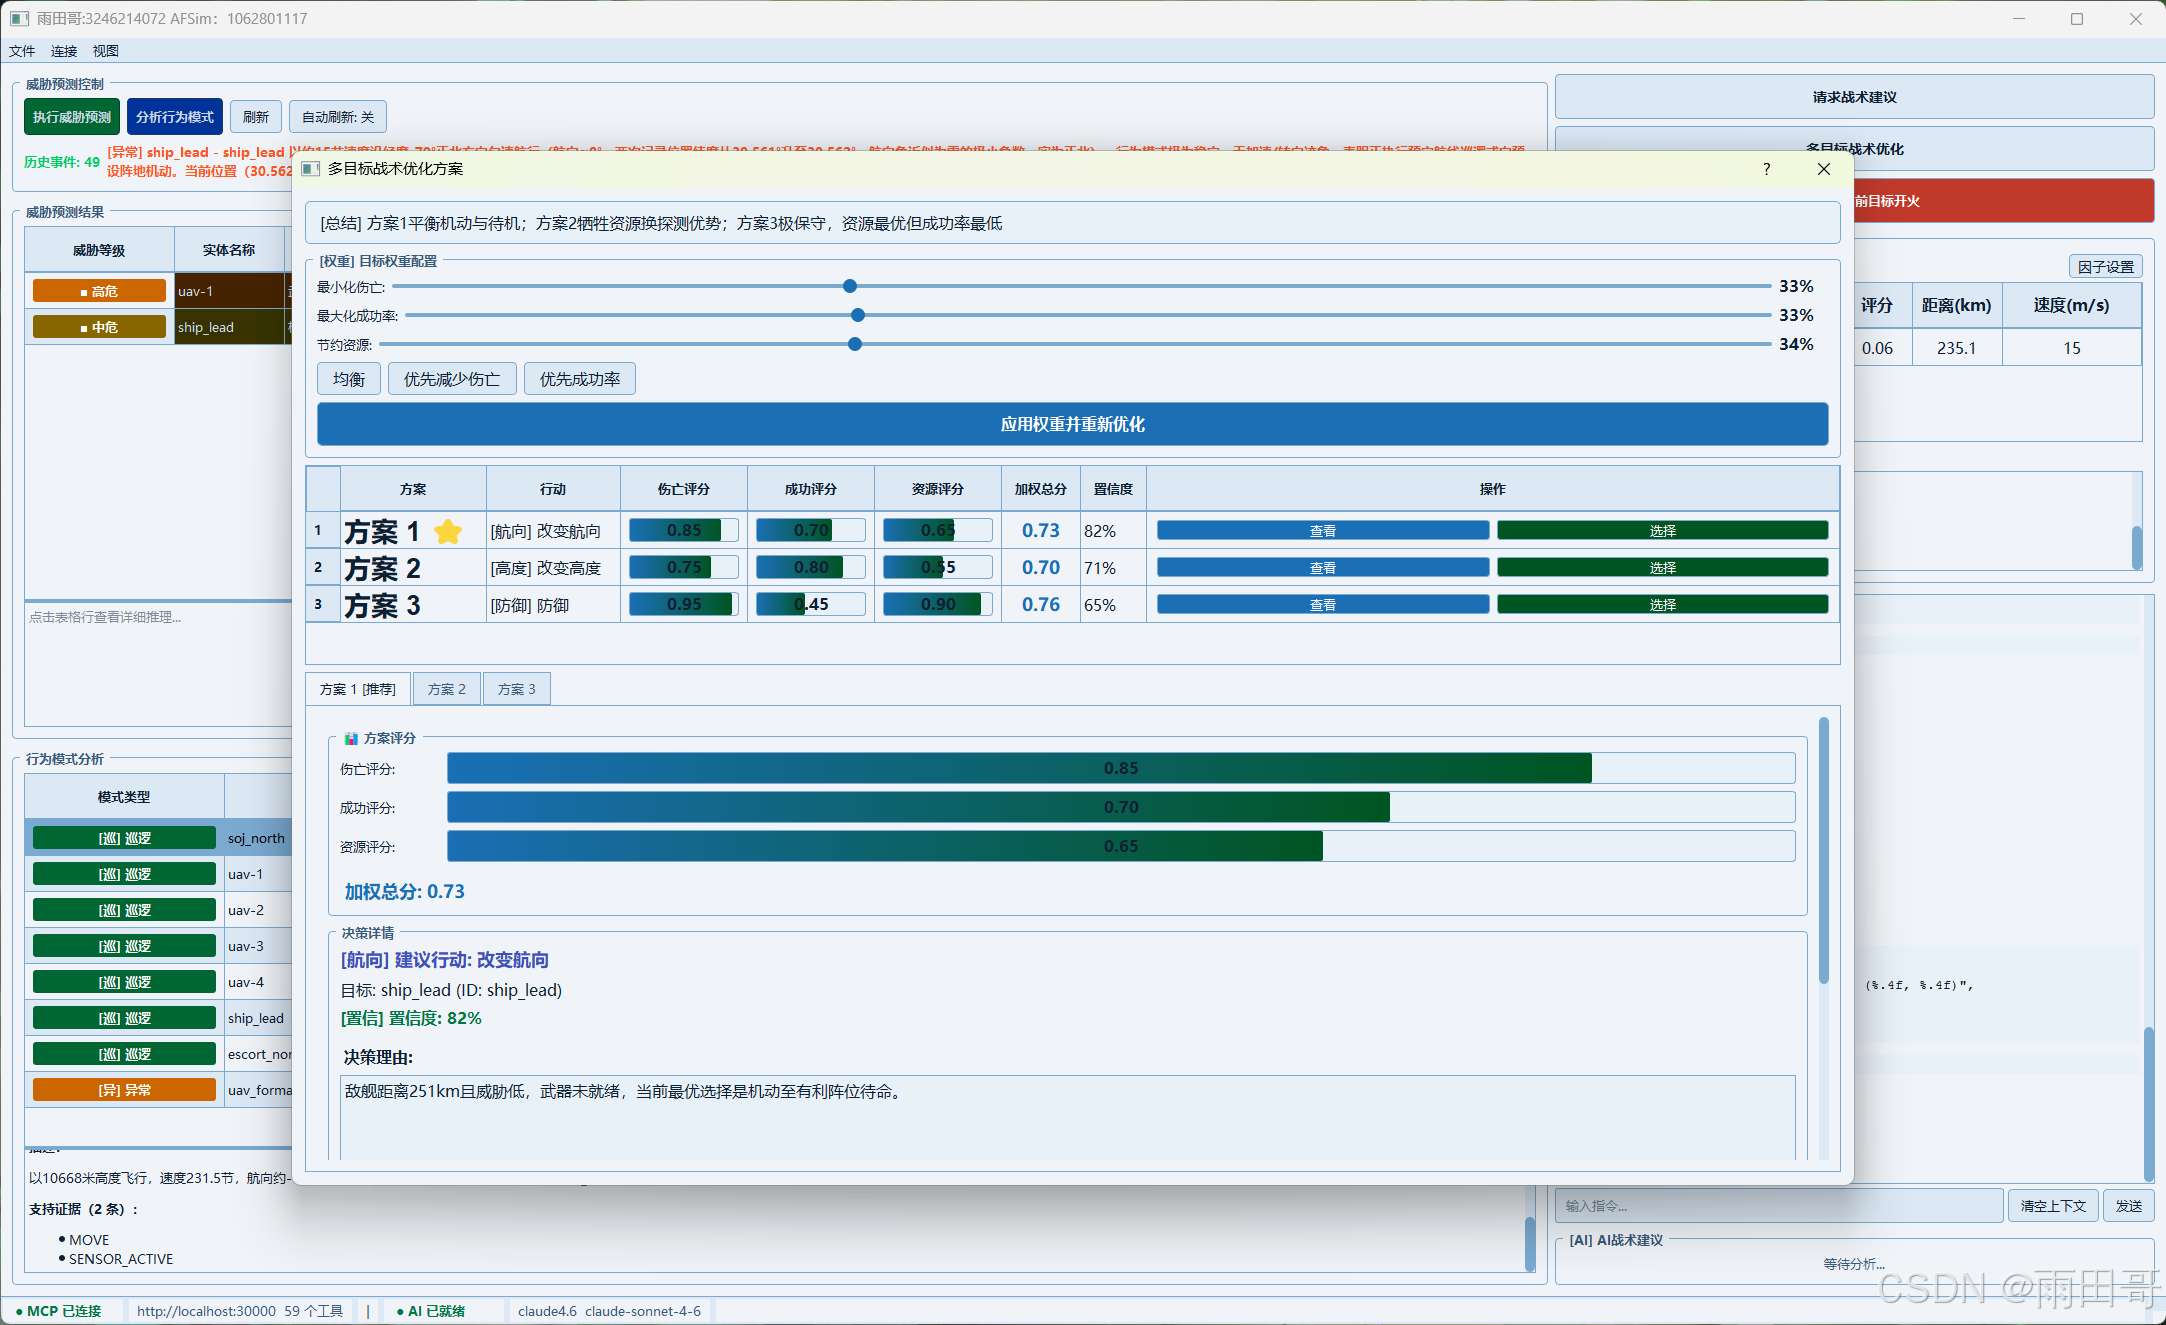Click the dialog help question mark

pos(1766,169)
